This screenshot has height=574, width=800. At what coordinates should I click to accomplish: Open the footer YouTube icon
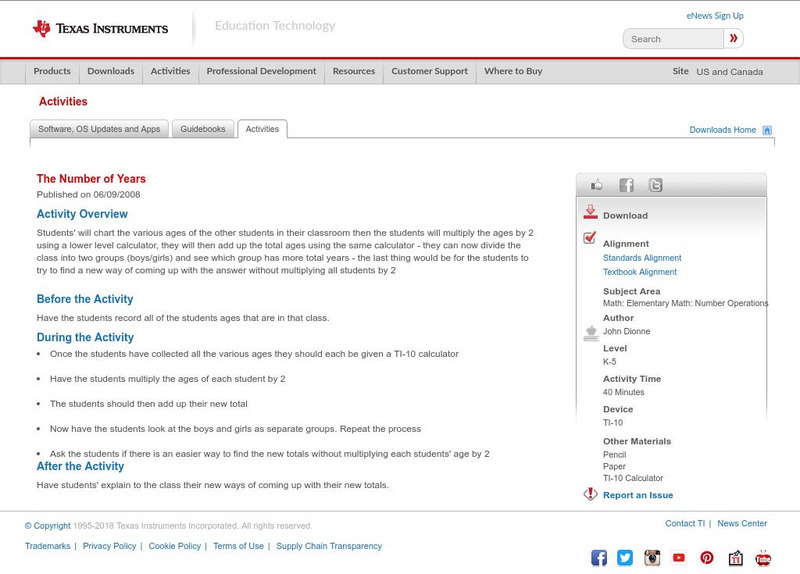[x=679, y=558]
